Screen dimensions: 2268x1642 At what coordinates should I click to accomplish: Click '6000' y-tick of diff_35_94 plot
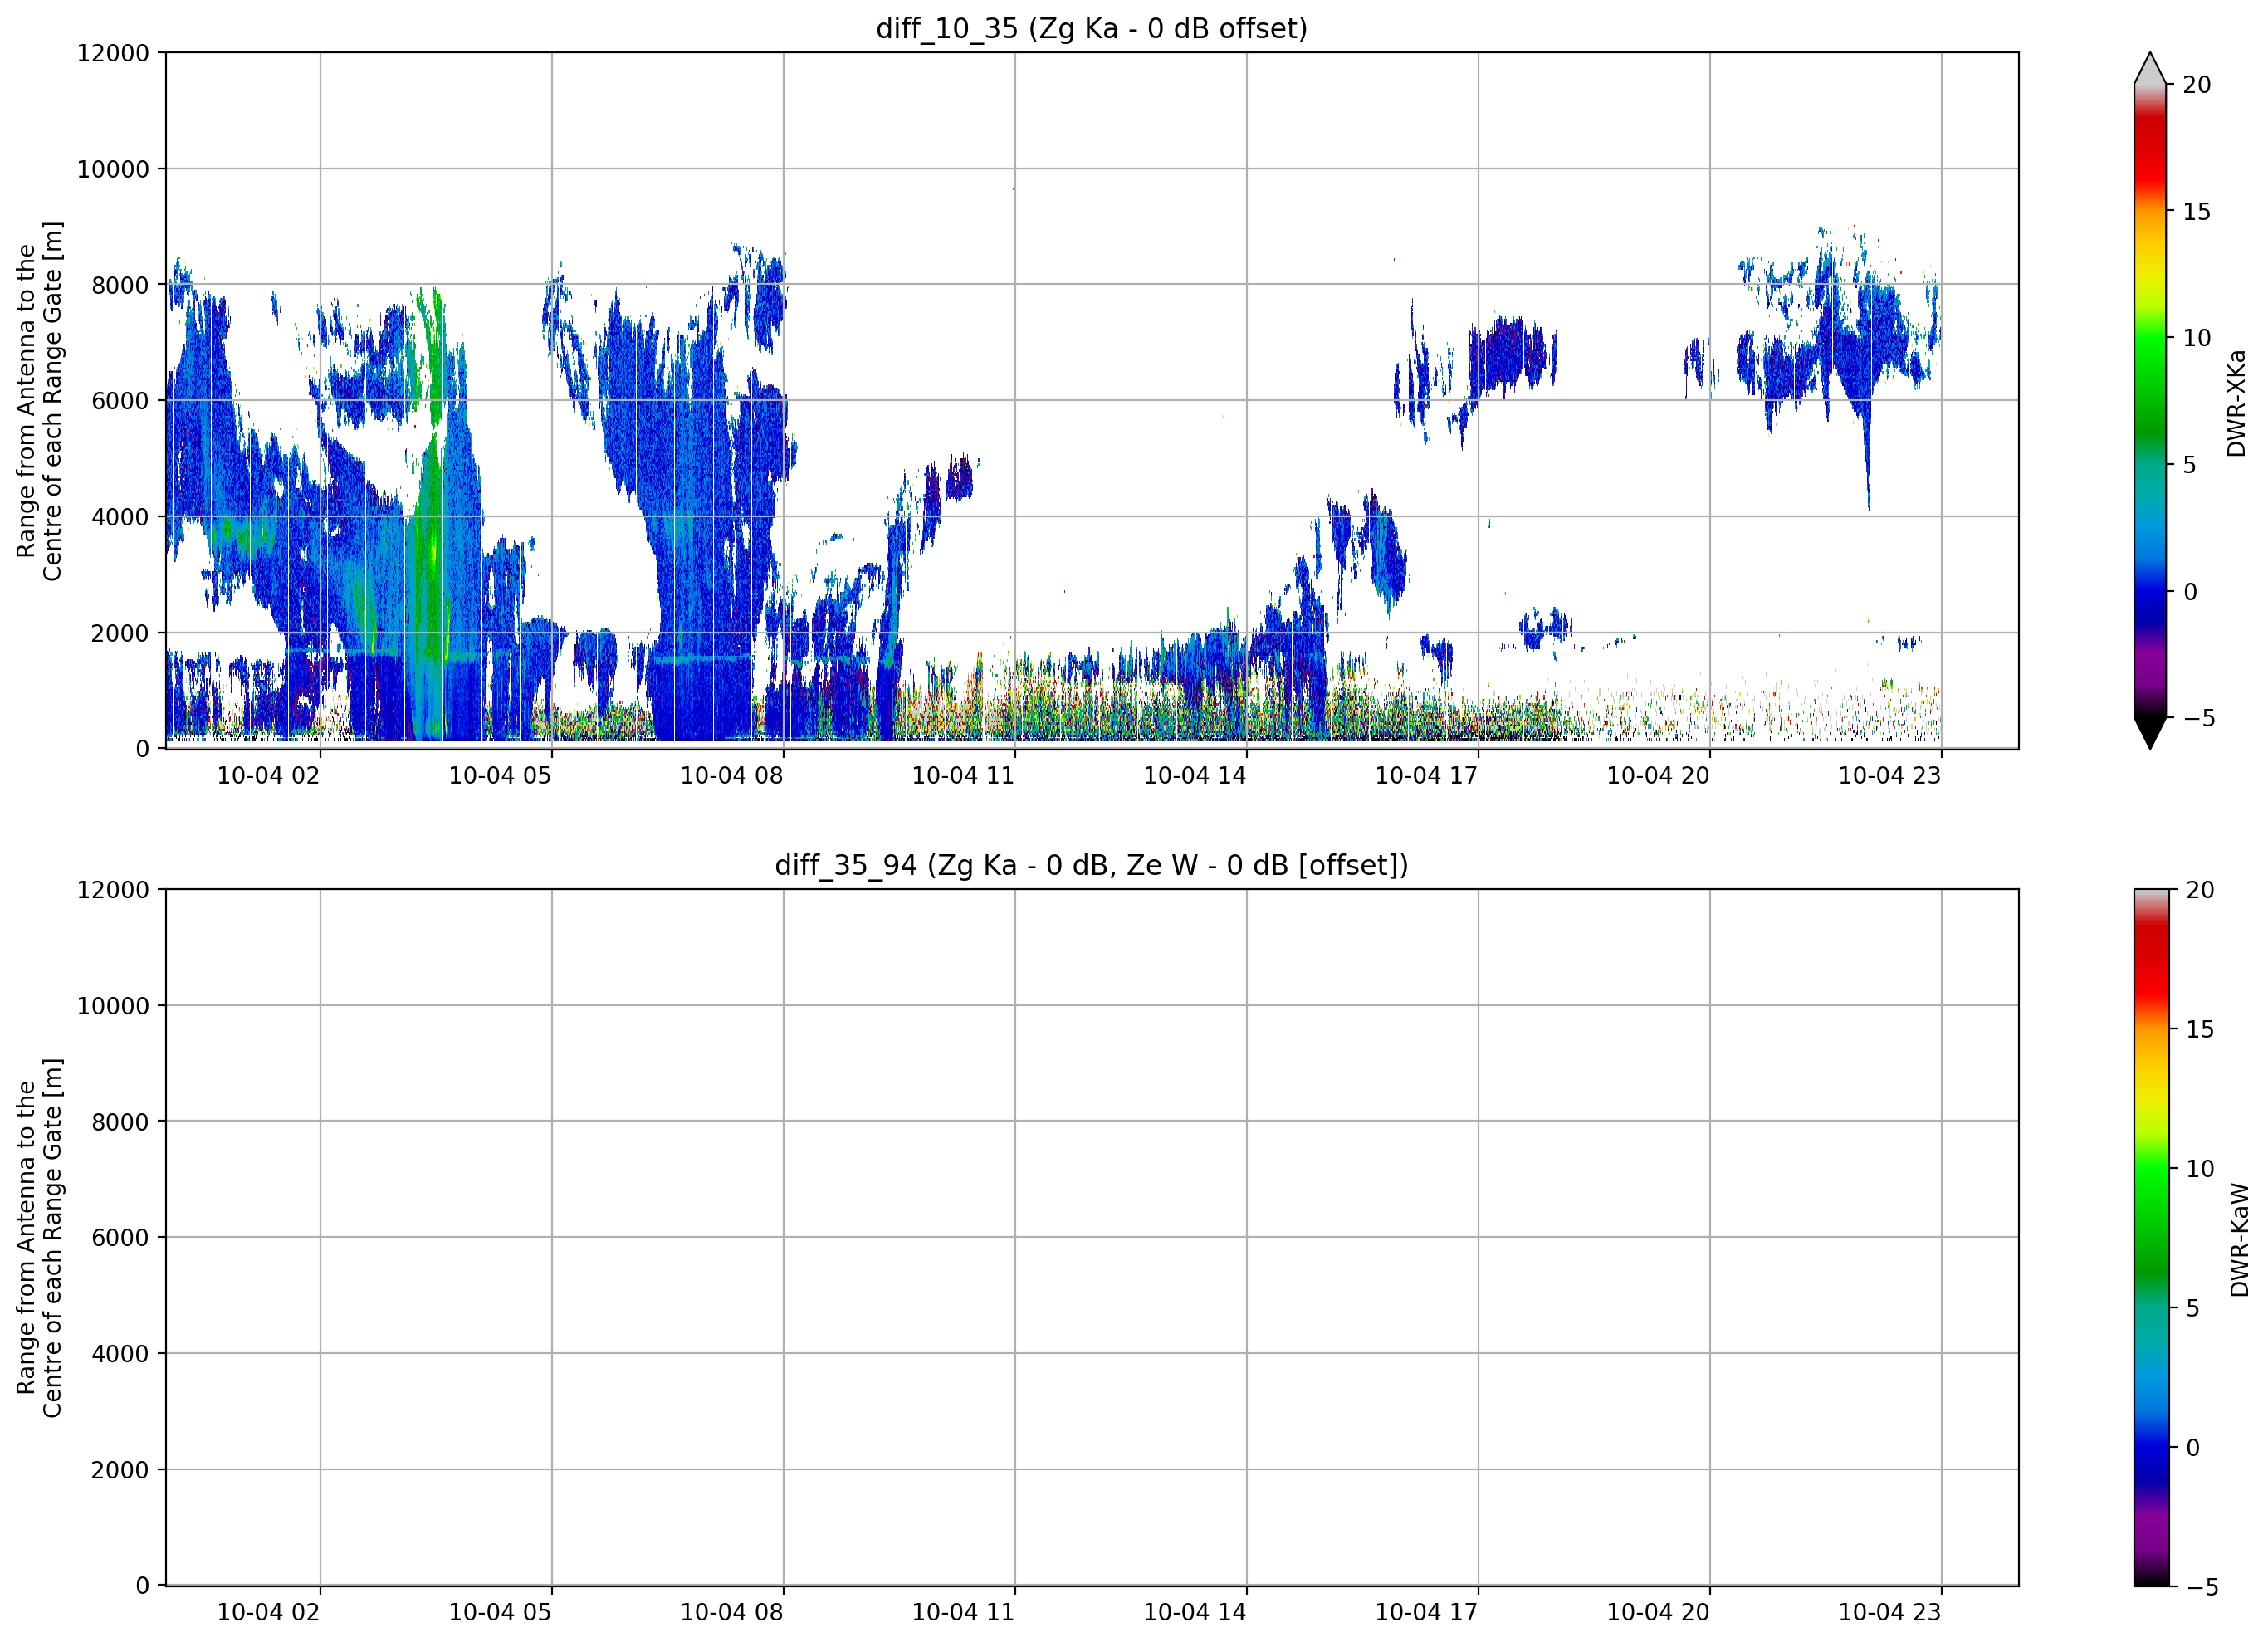[120, 1238]
